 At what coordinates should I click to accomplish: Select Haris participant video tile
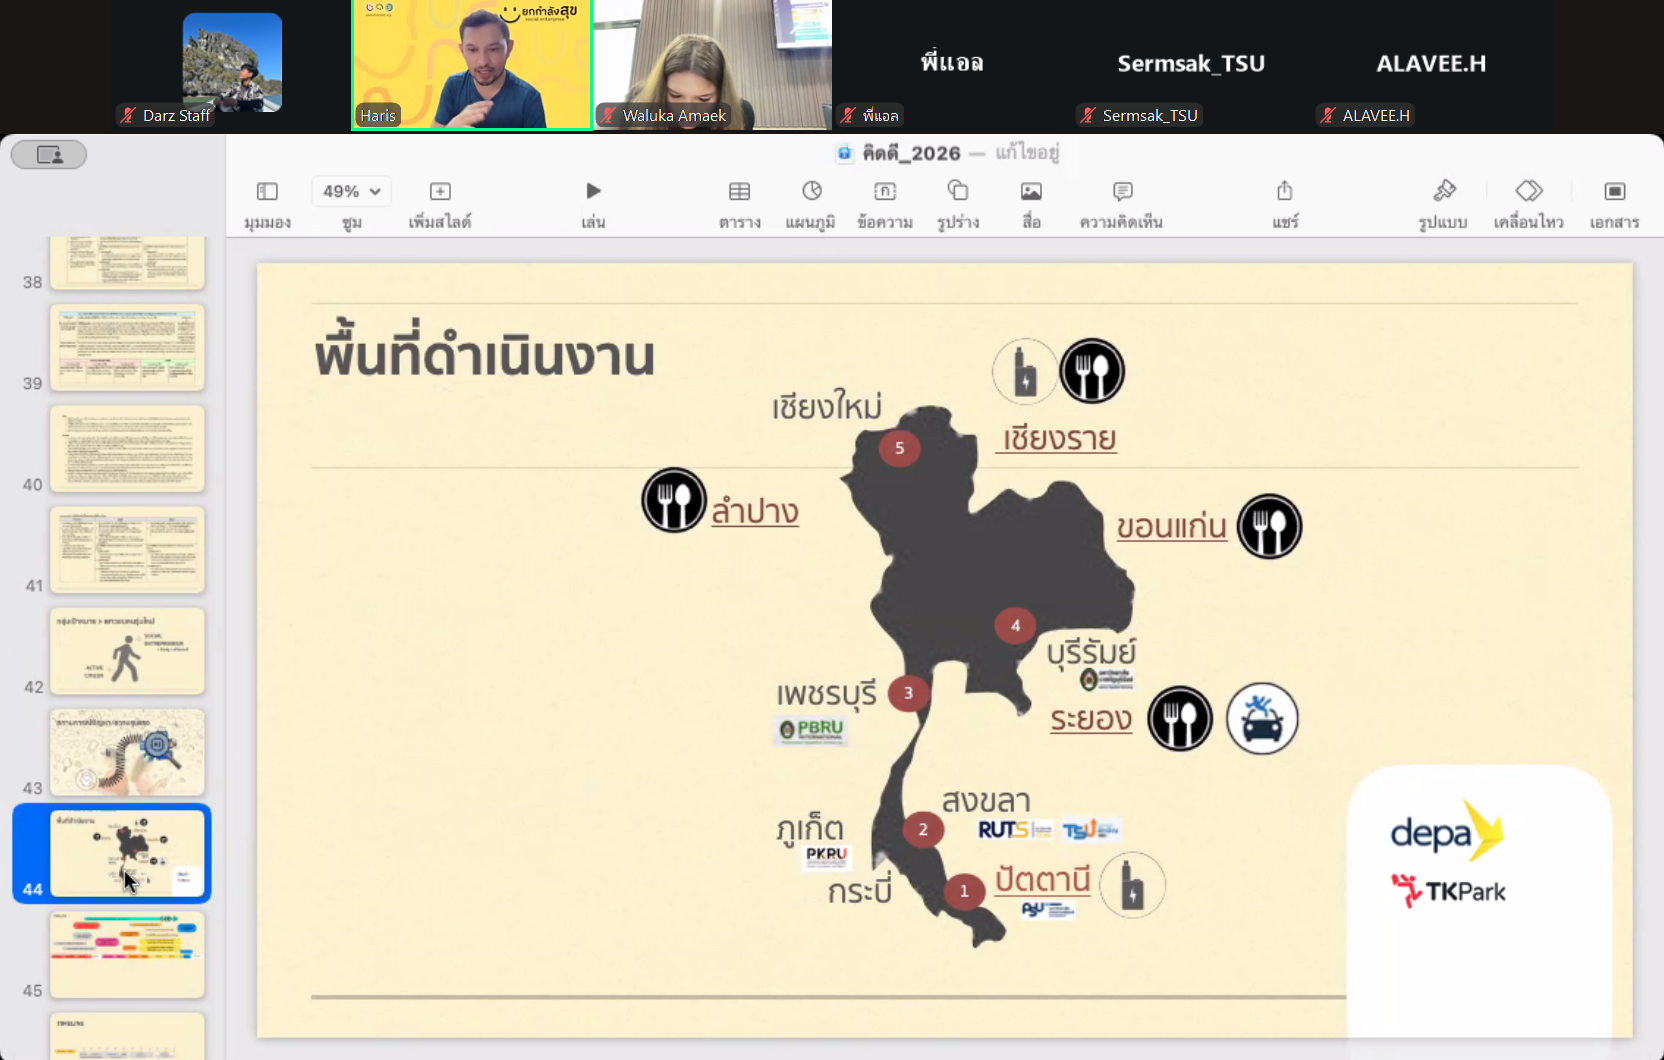[x=472, y=65]
